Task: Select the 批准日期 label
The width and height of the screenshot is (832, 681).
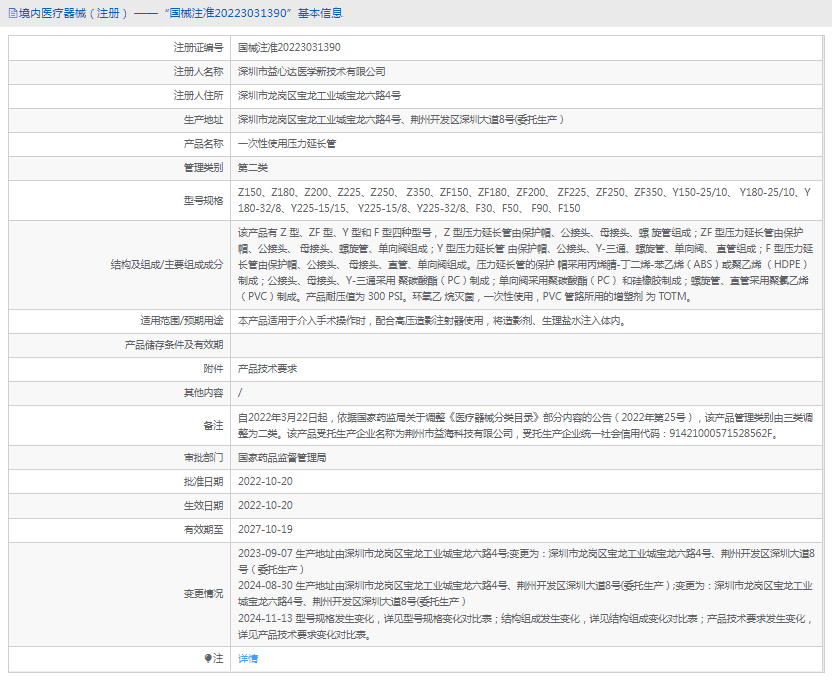Action: click(x=204, y=481)
